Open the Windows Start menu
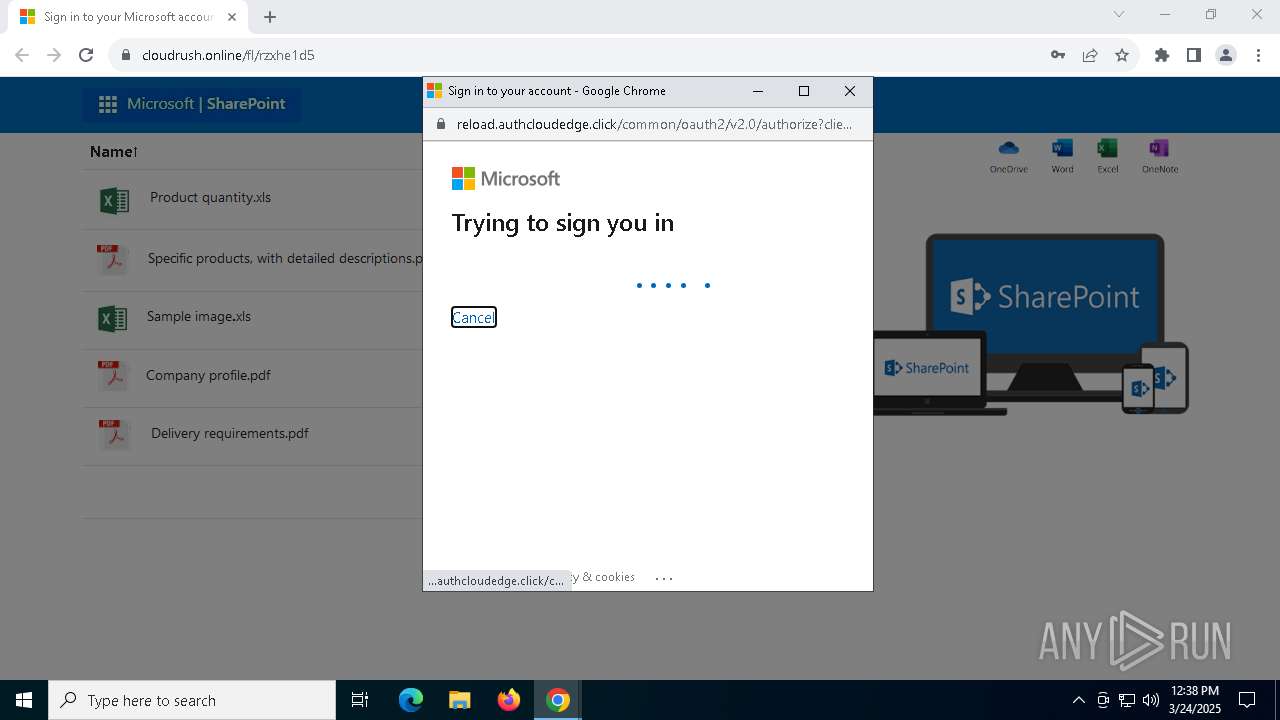The height and width of the screenshot is (720, 1280). (24, 700)
